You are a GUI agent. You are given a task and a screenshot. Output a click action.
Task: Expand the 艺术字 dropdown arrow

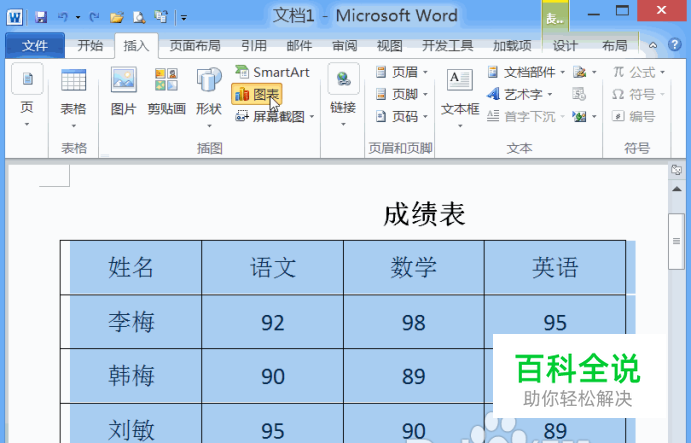click(550, 94)
